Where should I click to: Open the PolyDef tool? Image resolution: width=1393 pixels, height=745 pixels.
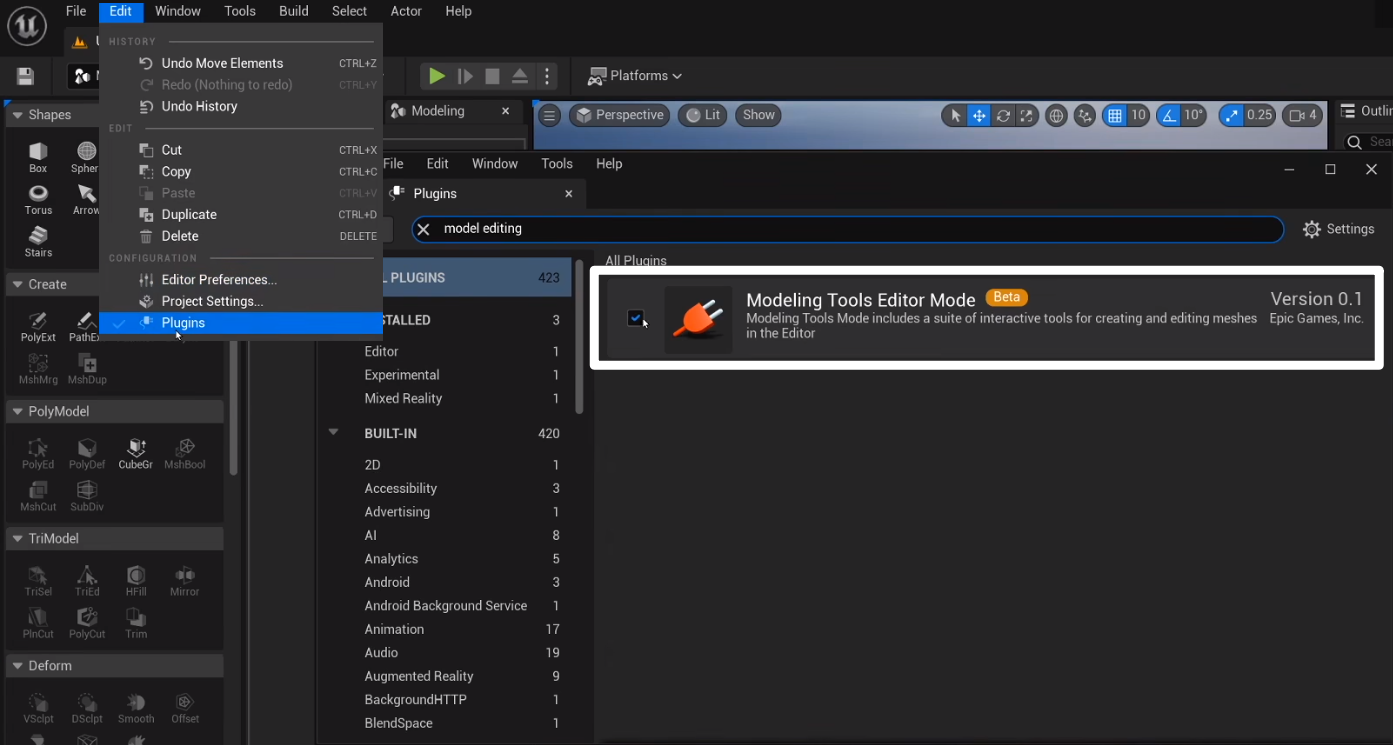coord(87,453)
